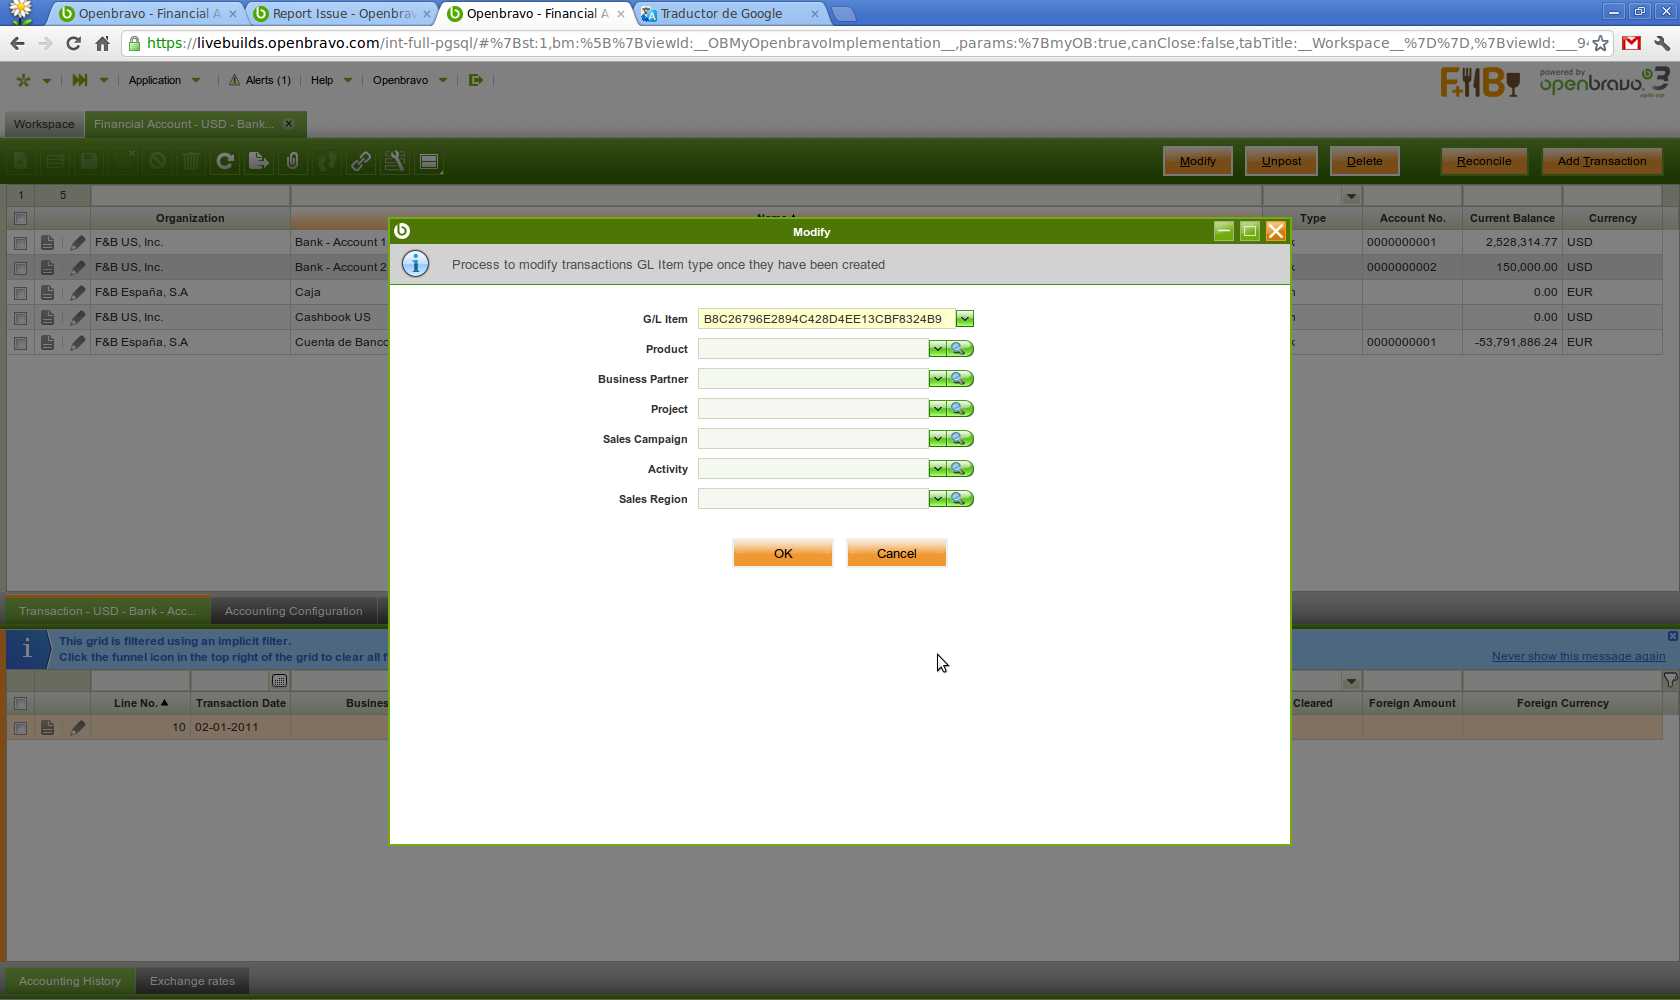This screenshot has width=1680, height=1000.
Task: Switch to Report Issue browser tab
Action: point(344,14)
